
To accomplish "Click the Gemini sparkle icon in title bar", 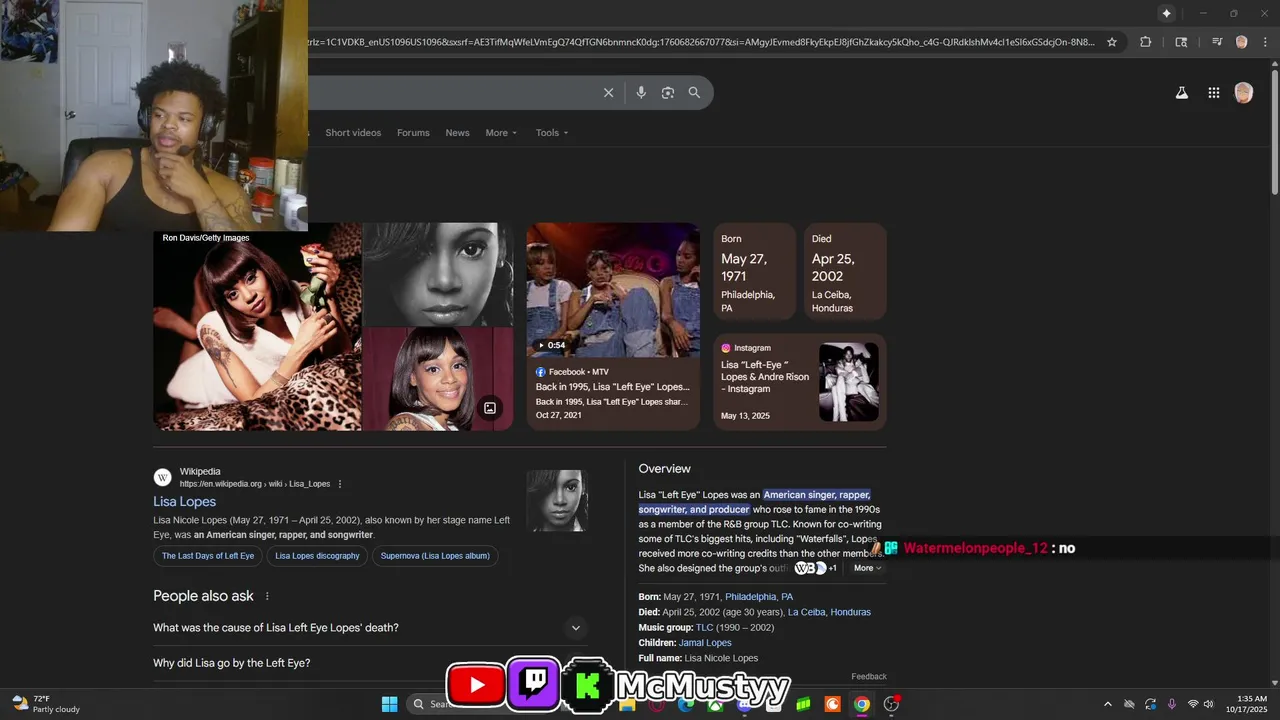I will point(1166,13).
